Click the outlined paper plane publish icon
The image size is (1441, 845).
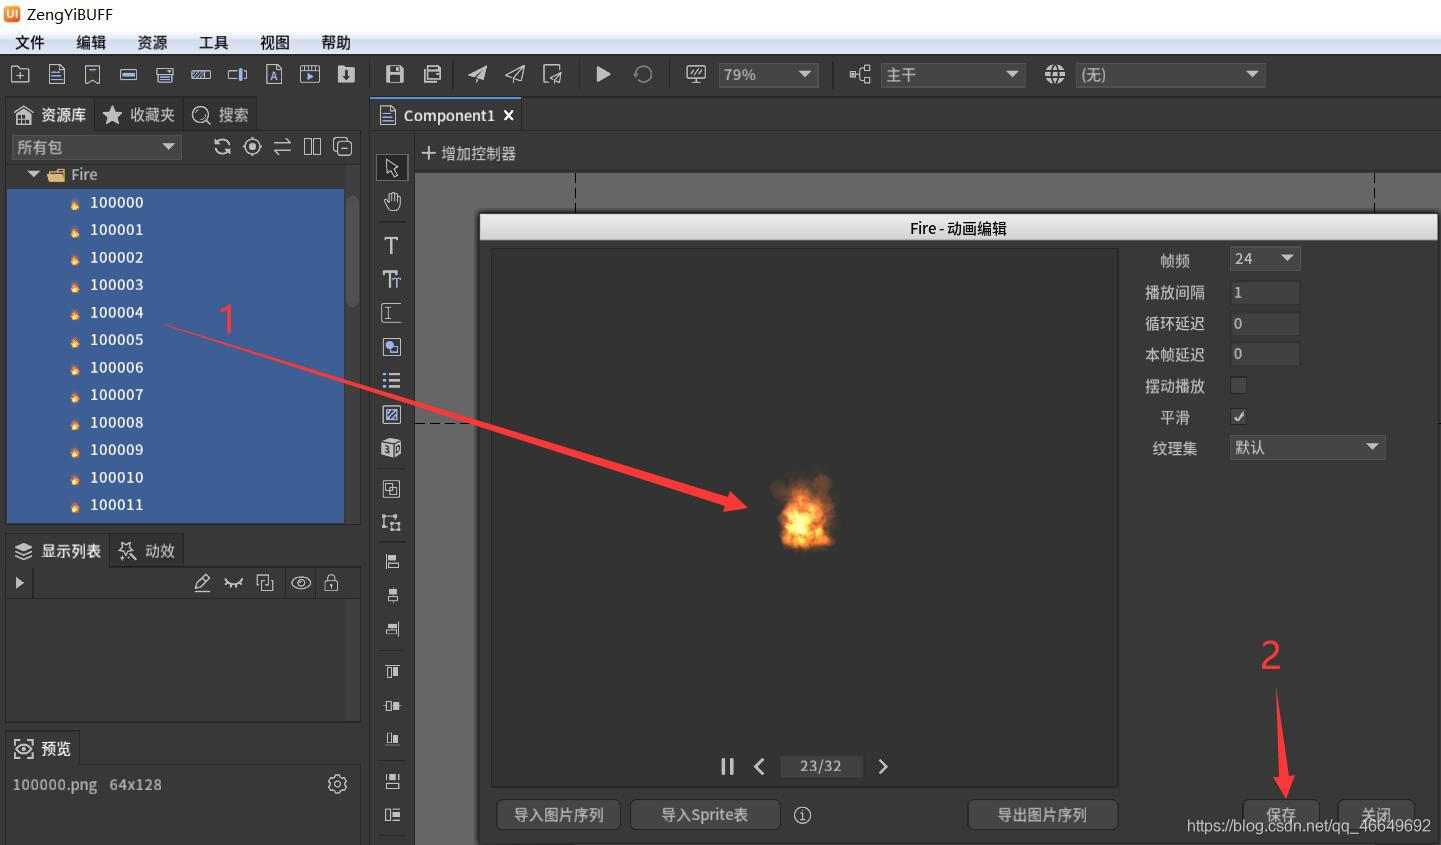click(515, 75)
